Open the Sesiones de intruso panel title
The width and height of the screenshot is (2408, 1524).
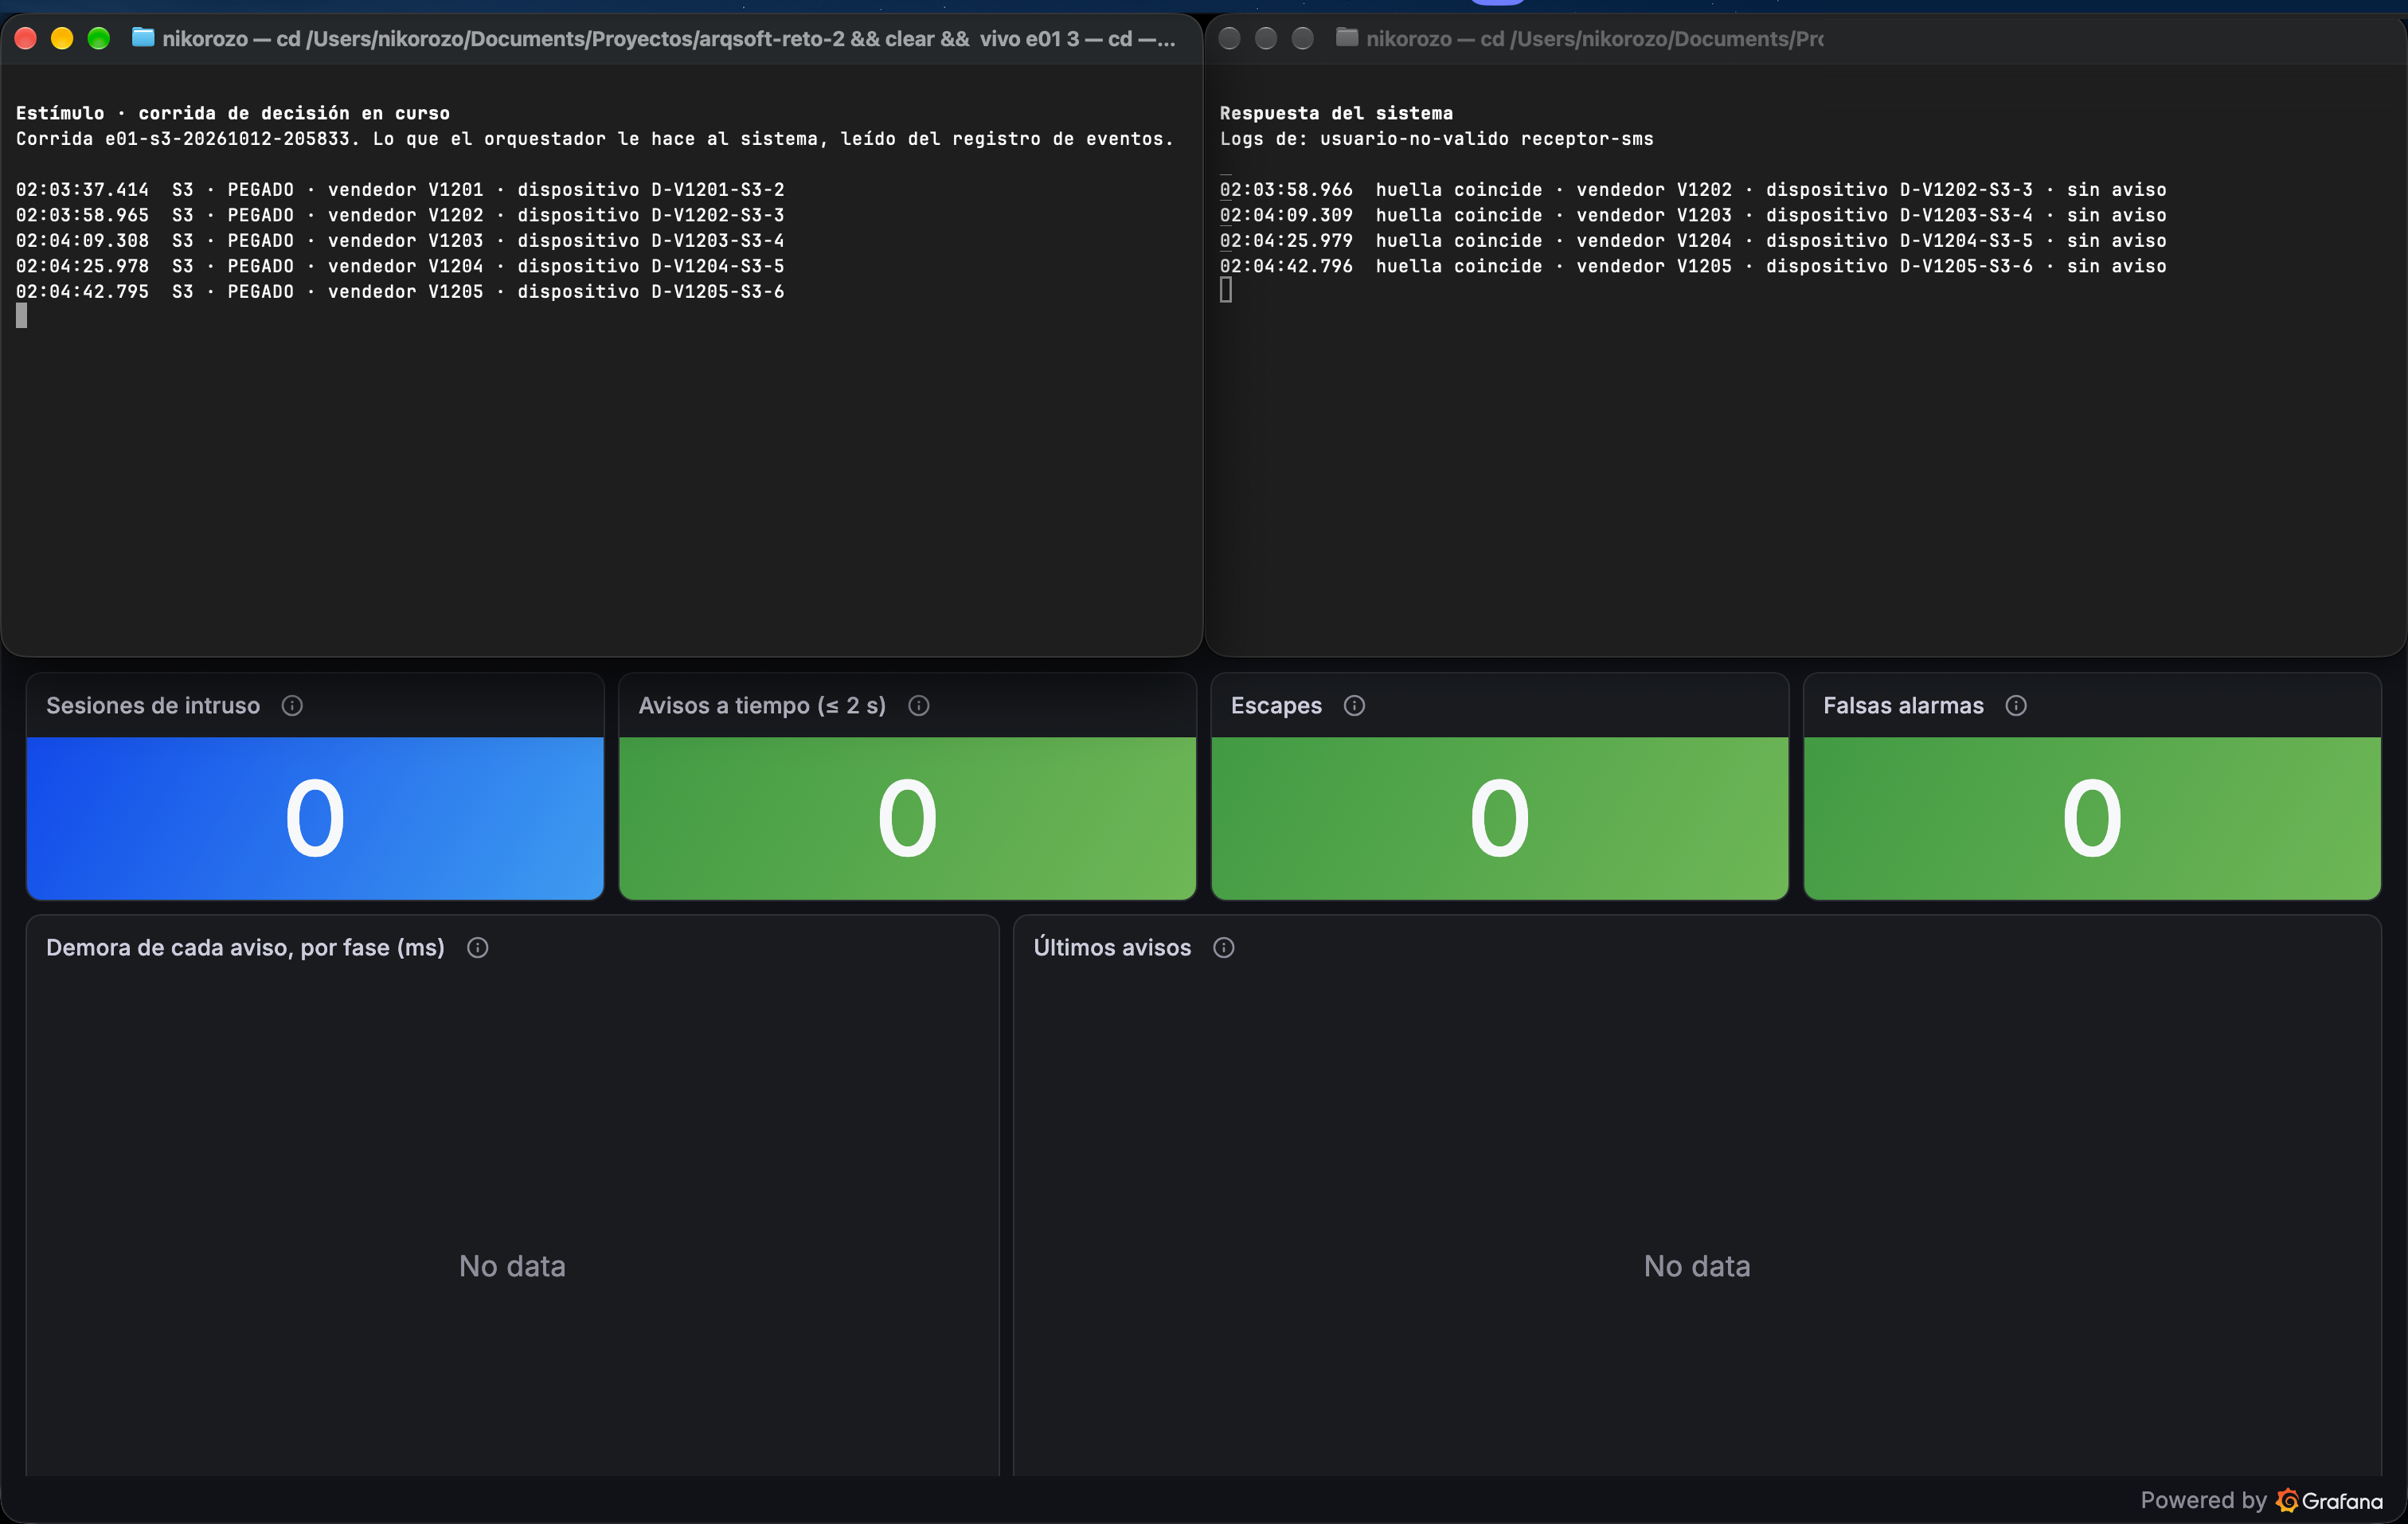click(x=153, y=706)
